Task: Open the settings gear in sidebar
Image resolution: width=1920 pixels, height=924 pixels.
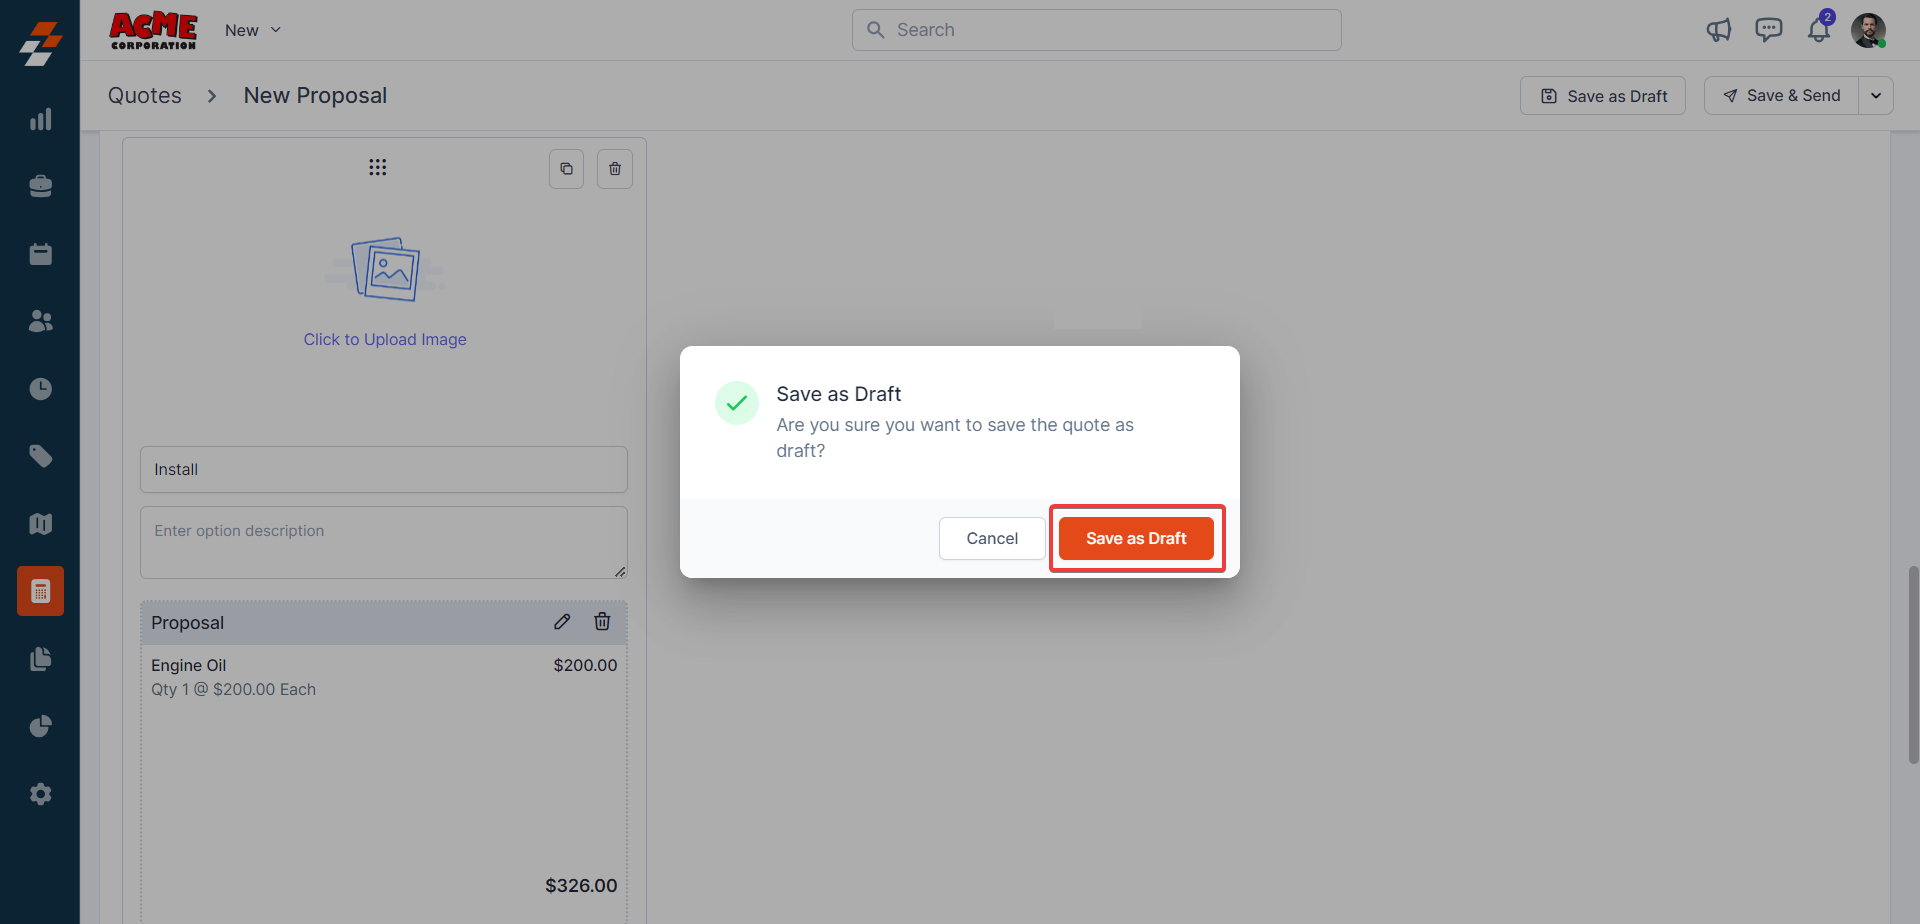Action: click(40, 794)
